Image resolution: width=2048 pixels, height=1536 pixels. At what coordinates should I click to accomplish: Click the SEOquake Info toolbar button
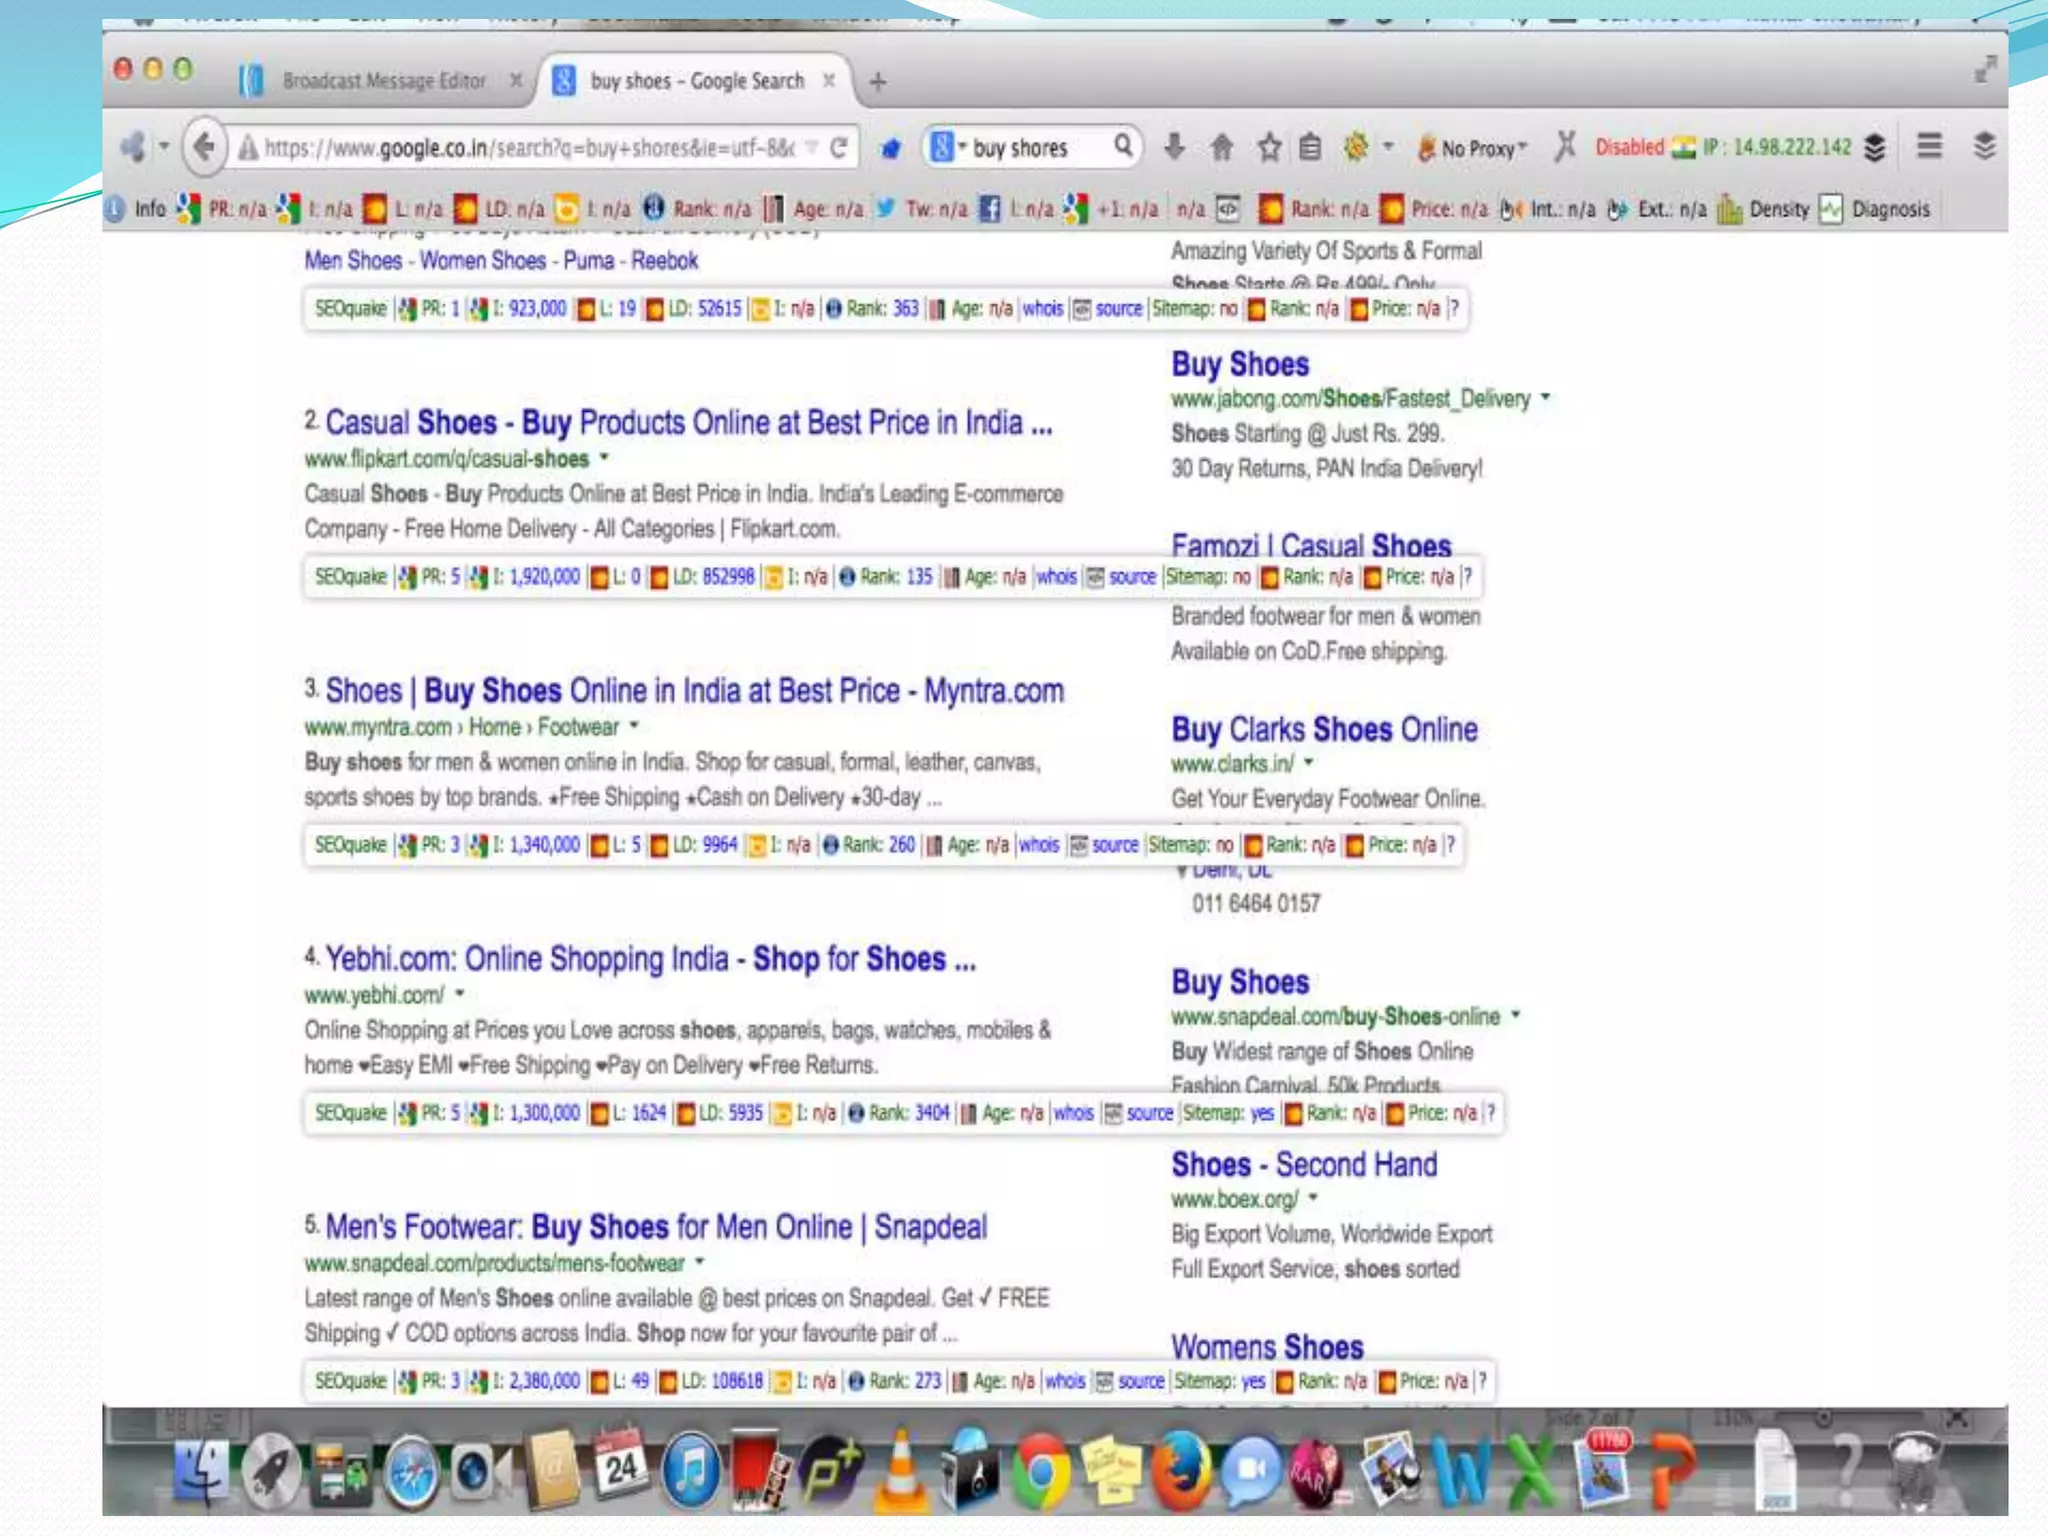click(x=137, y=209)
